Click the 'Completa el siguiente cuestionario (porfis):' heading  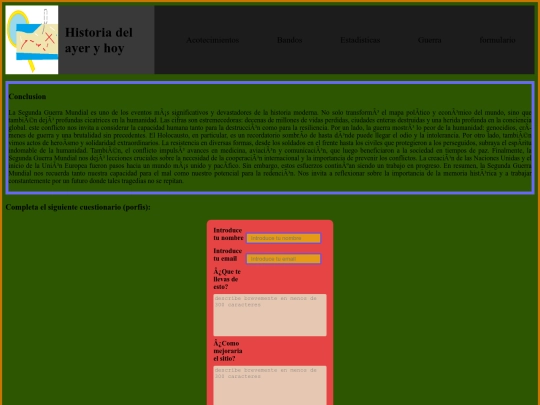(x=78, y=207)
